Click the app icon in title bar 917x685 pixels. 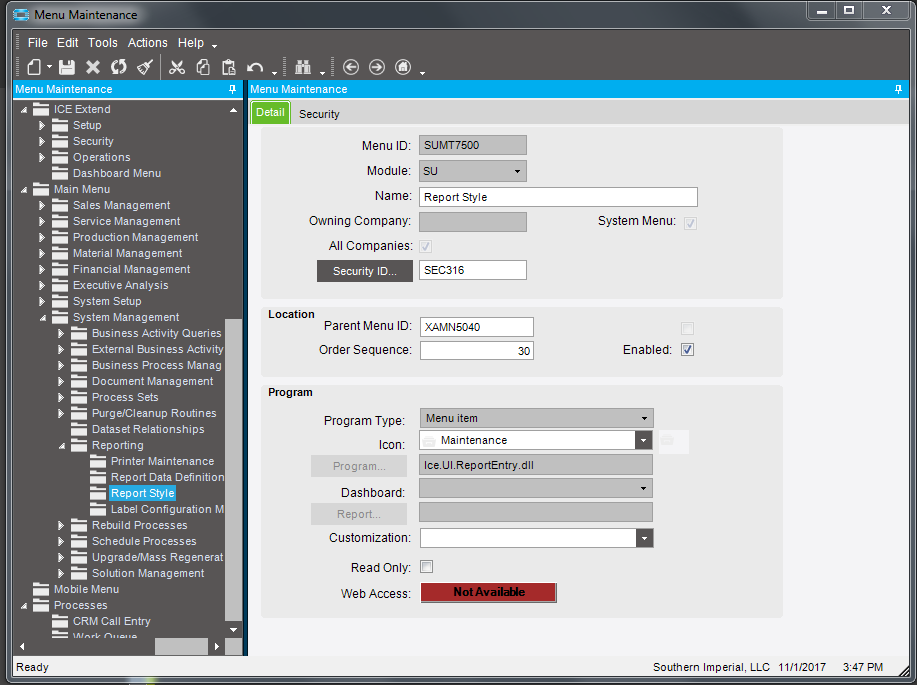pos(21,15)
